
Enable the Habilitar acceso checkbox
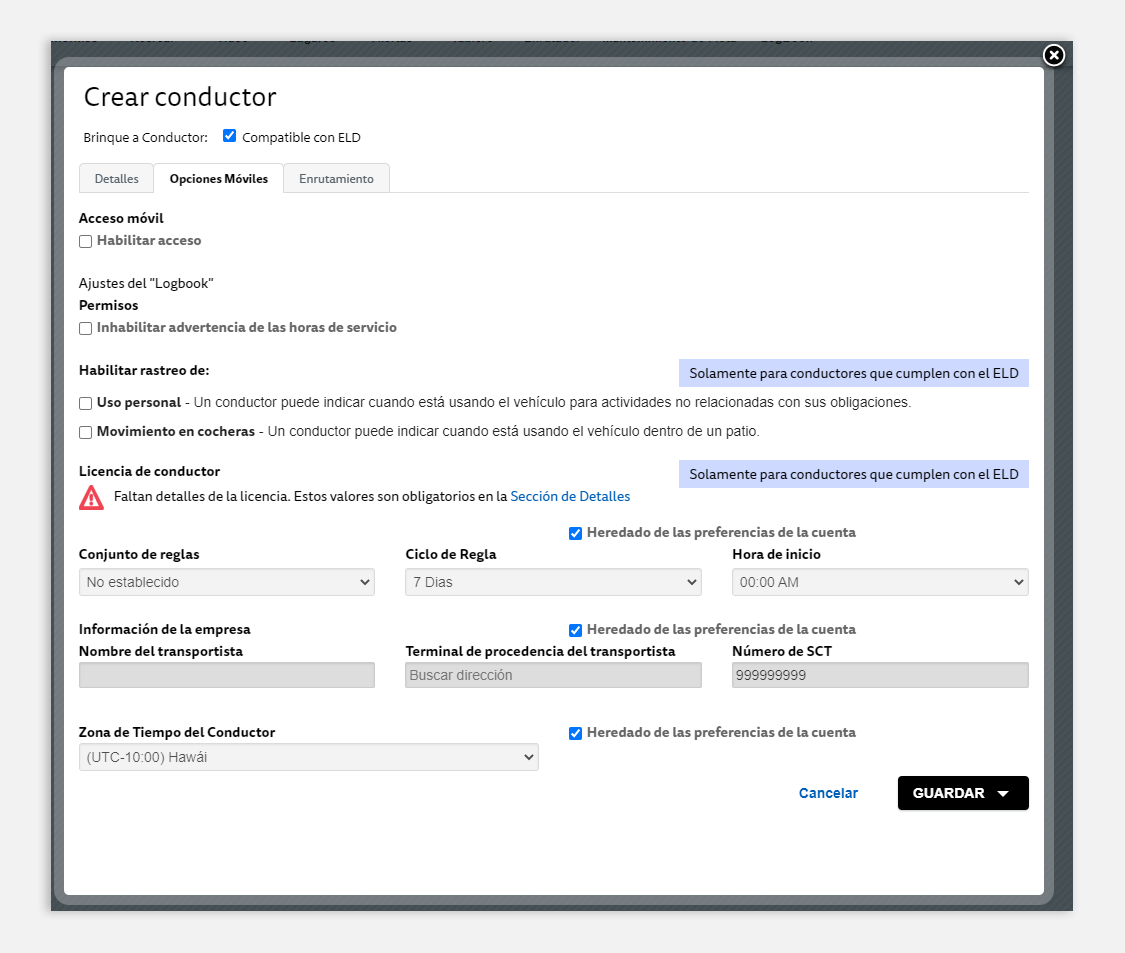[85, 241]
